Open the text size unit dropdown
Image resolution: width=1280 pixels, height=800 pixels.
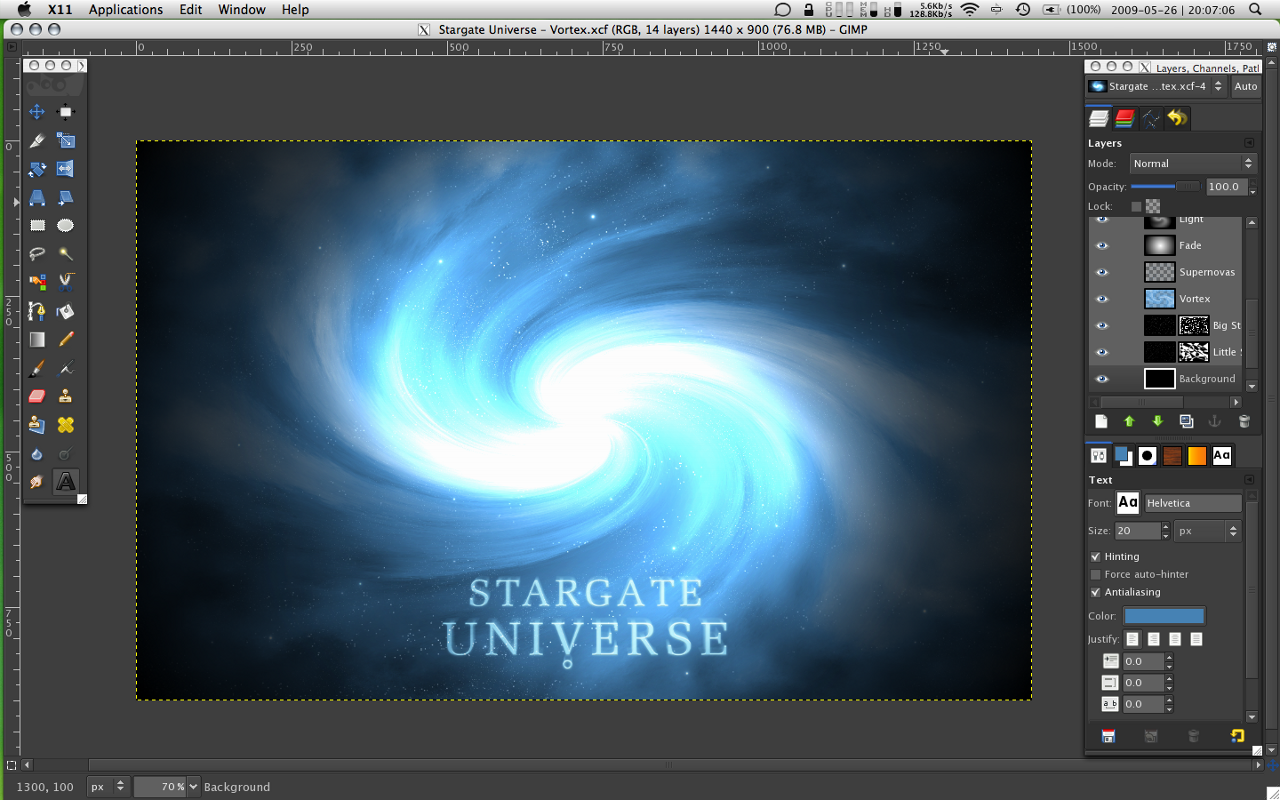[x=1207, y=531]
